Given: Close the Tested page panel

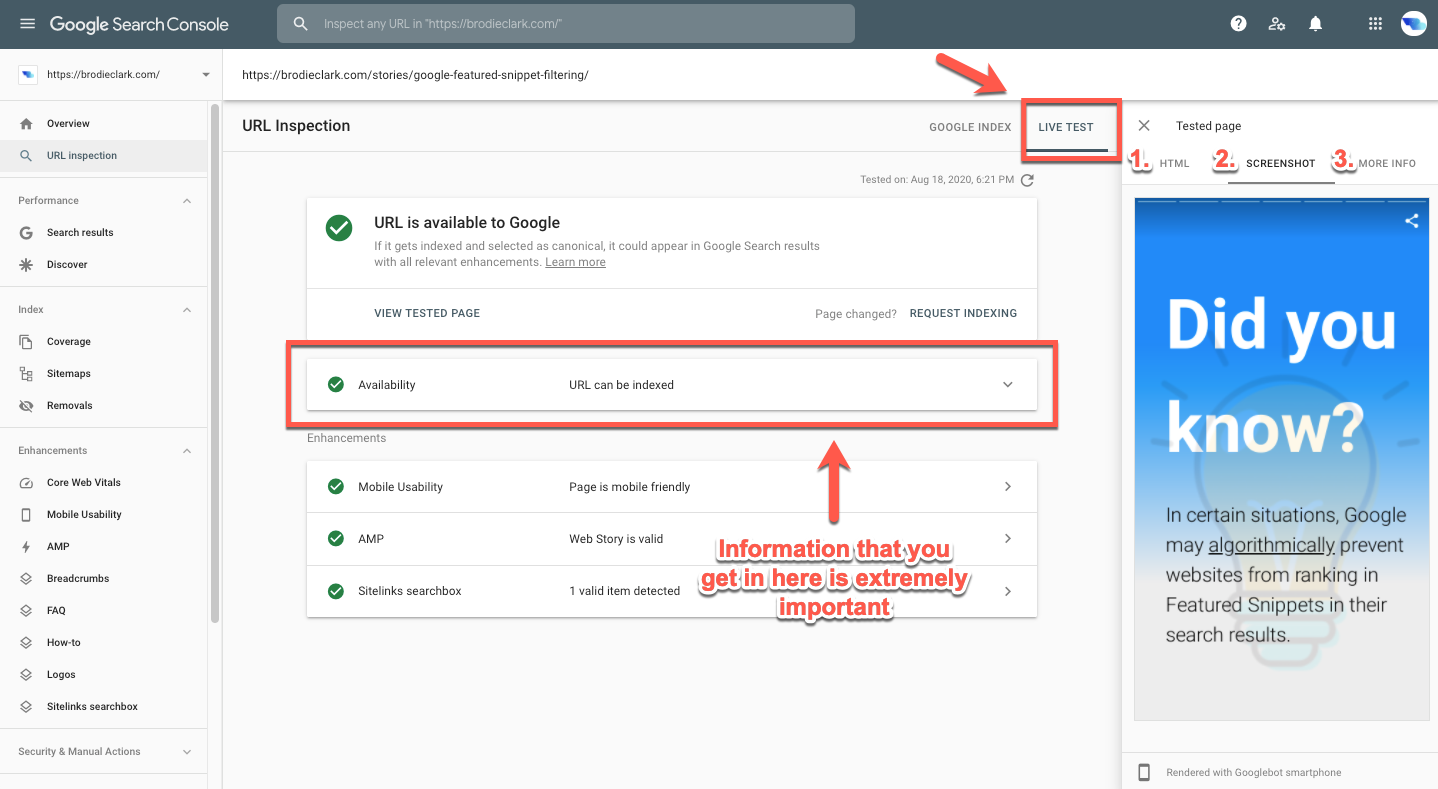Looking at the screenshot, I should point(1143,125).
